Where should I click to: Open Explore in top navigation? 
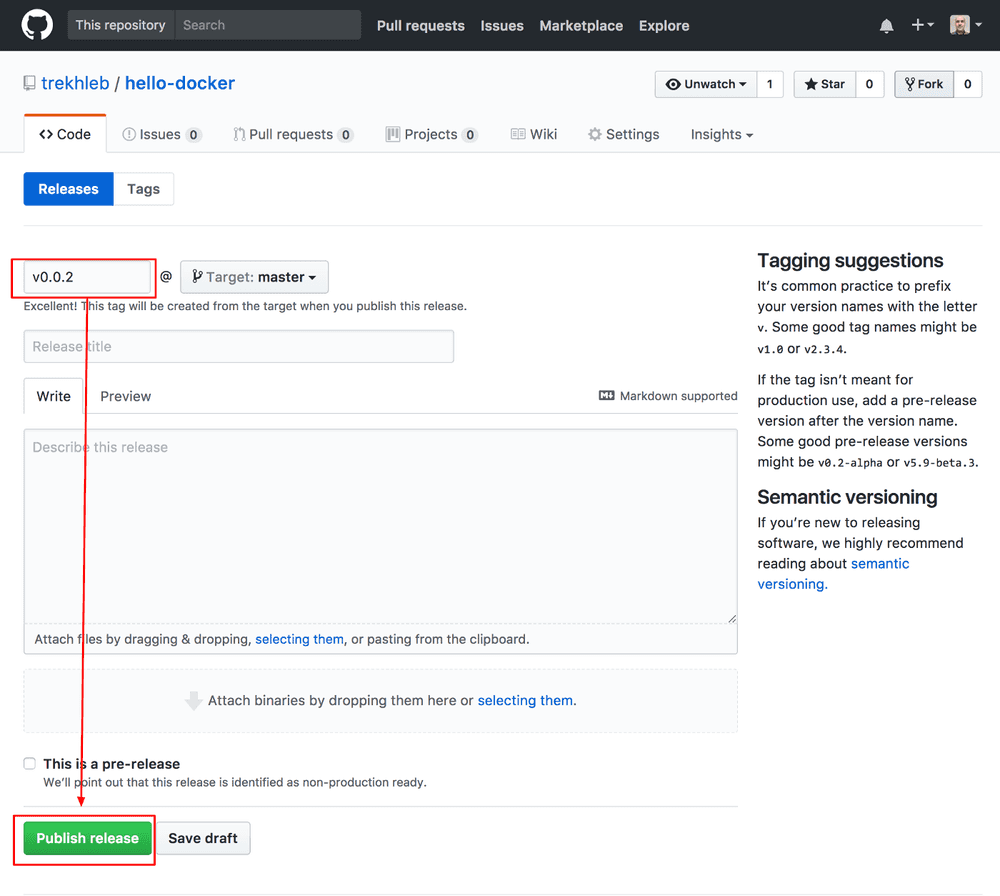coord(664,26)
